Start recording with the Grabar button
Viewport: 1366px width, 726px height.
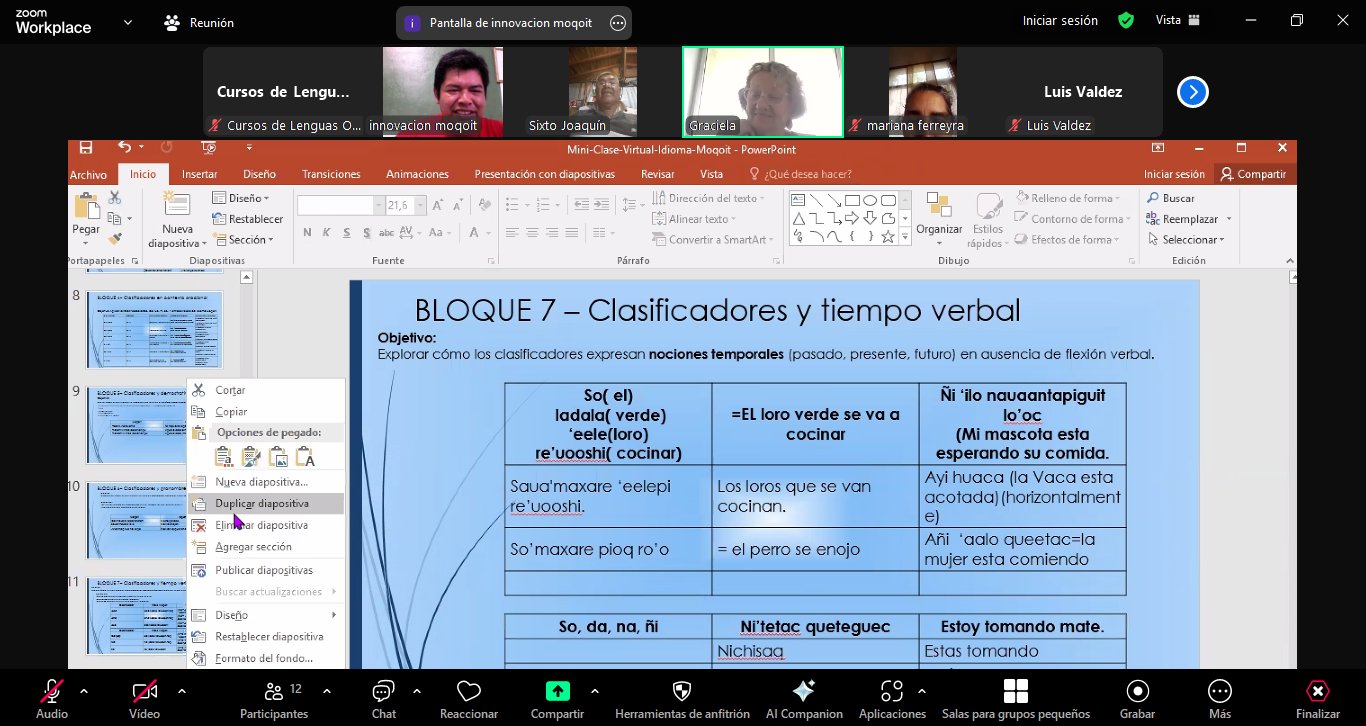tap(1137, 692)
